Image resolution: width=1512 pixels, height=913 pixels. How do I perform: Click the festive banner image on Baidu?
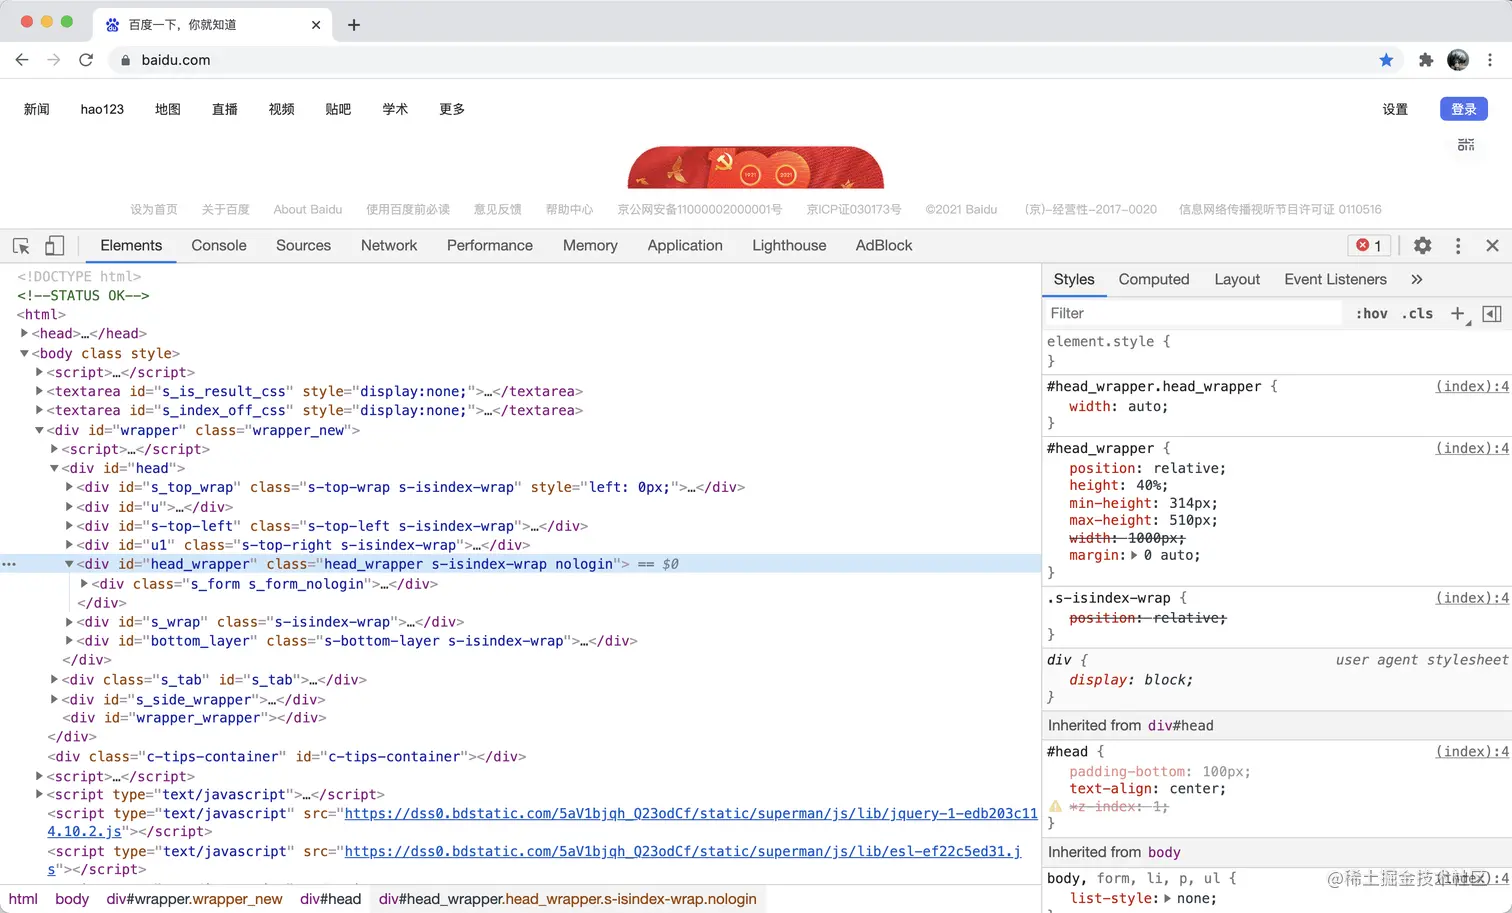click(x=756, y=167)
